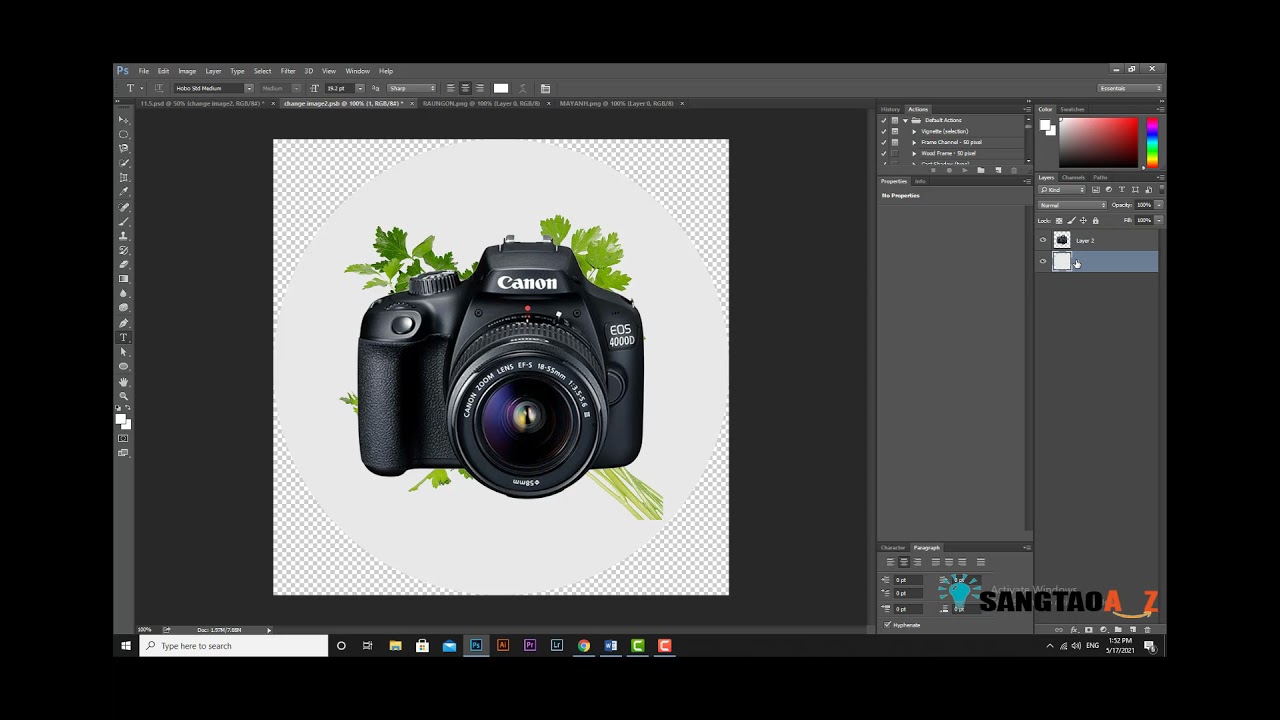Switch to the Swatches tab
Screen dimensions: 1280x720
click(x=1072, y=109)
